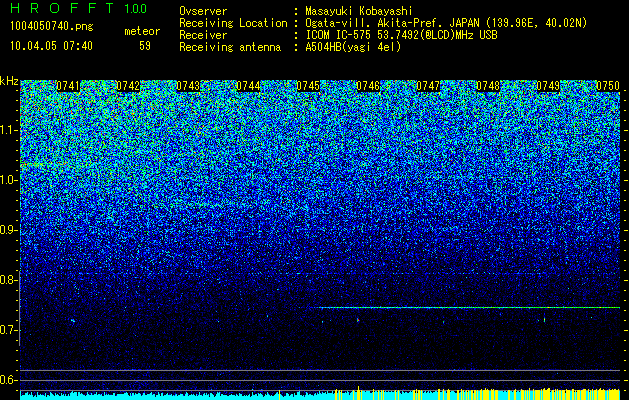
Task: Click the green carrier line near 0.75 kHz
Action: click(x=467, y=308)
